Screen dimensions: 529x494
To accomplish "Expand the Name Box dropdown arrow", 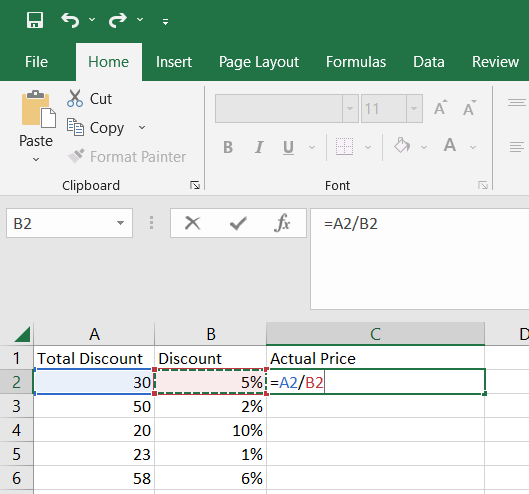I will coord(120,223).
